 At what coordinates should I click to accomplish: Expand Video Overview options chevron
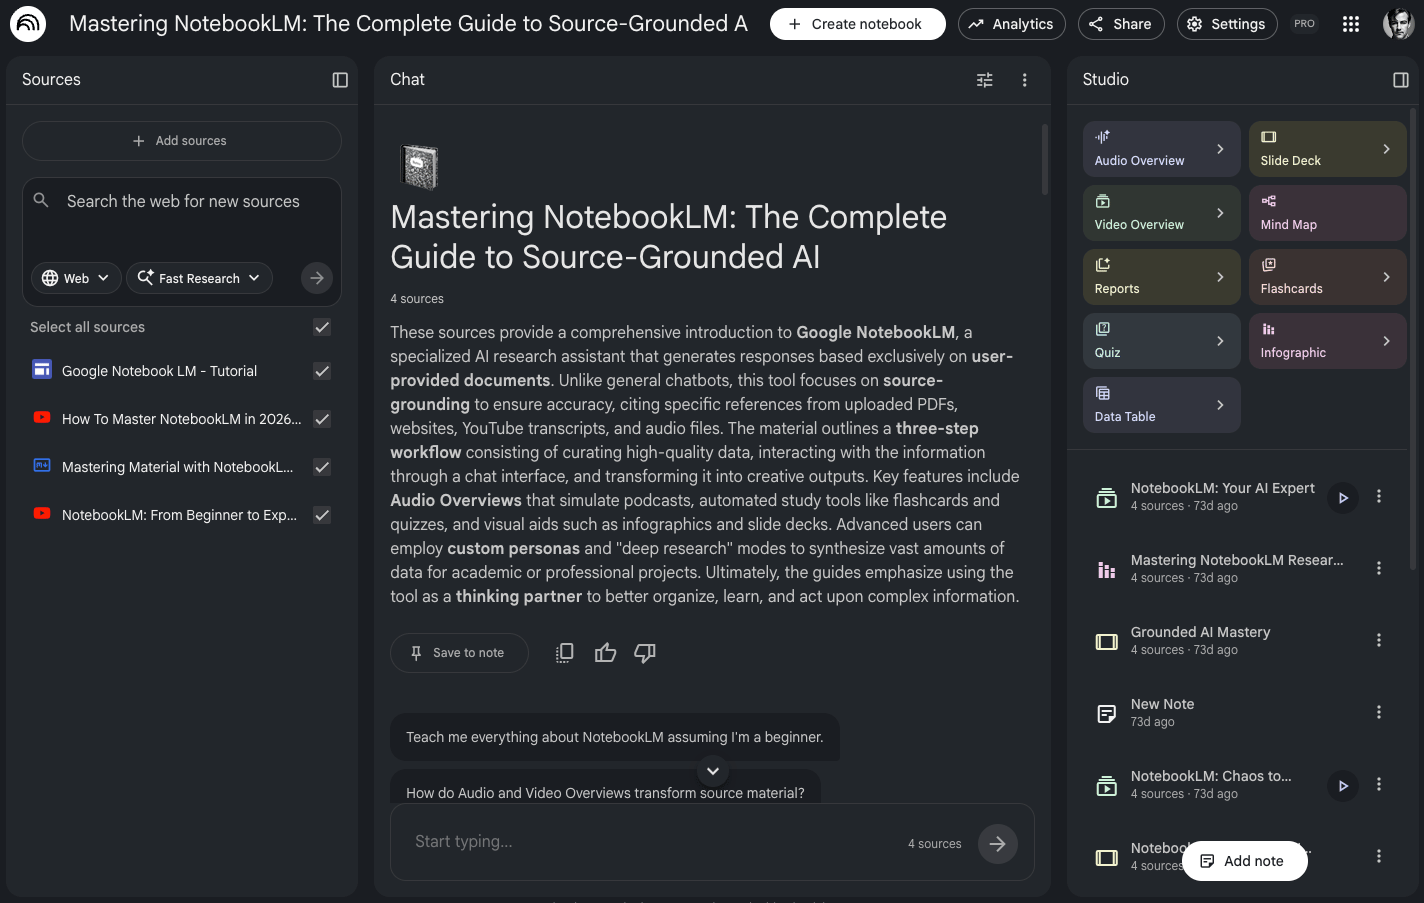click(1220, 213)
